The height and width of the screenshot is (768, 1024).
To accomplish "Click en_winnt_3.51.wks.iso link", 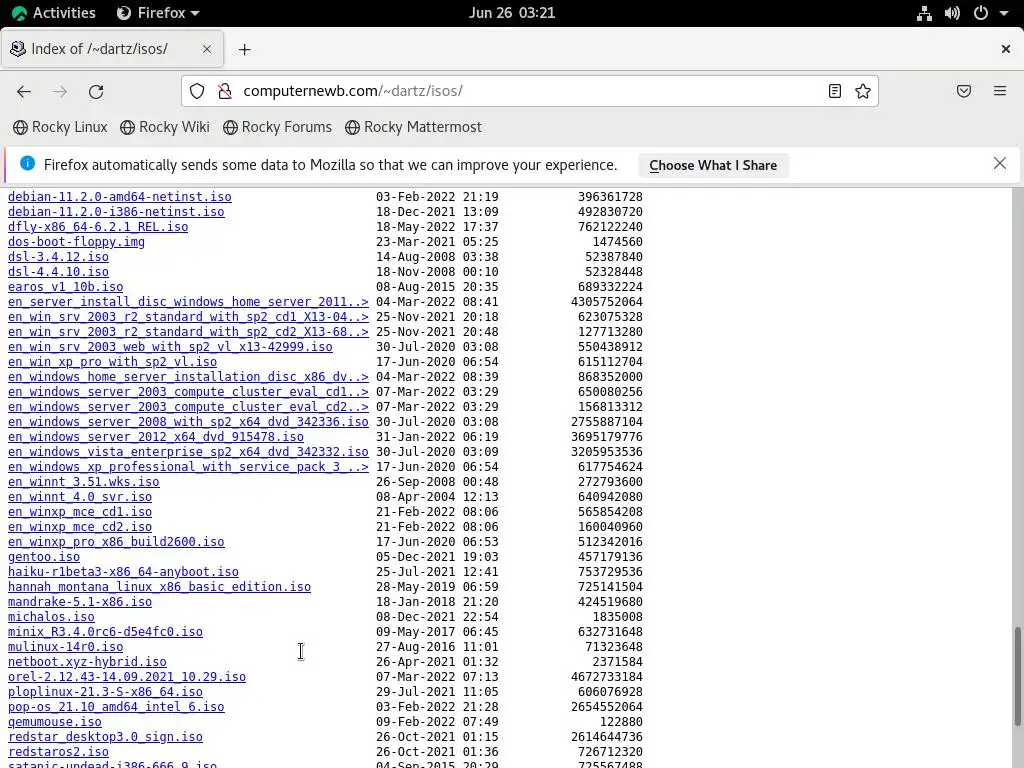I will coord(84,482).
